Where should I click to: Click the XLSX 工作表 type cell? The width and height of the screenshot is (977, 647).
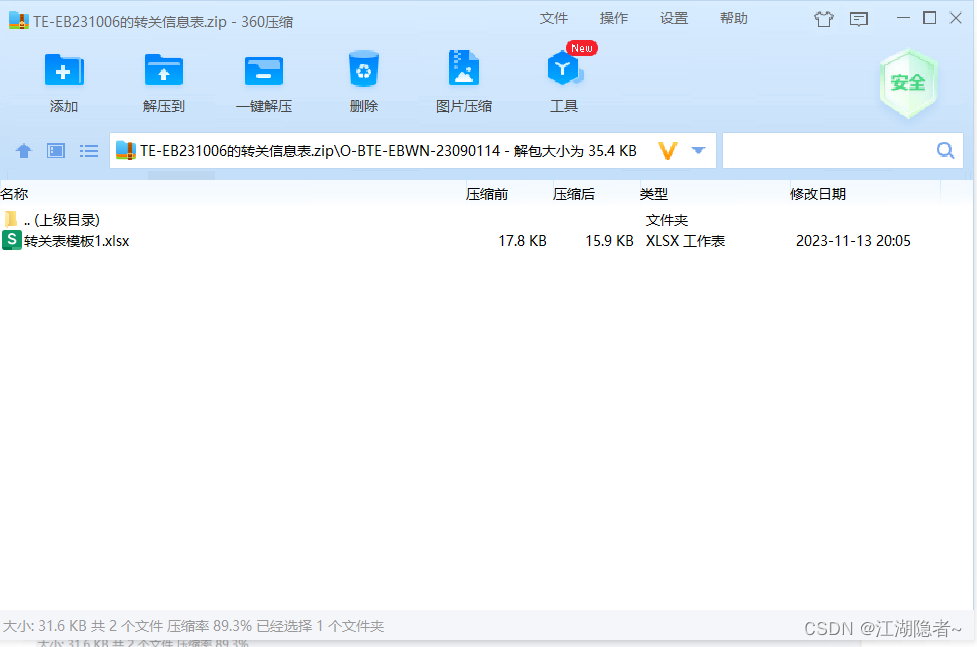point(685,241)
